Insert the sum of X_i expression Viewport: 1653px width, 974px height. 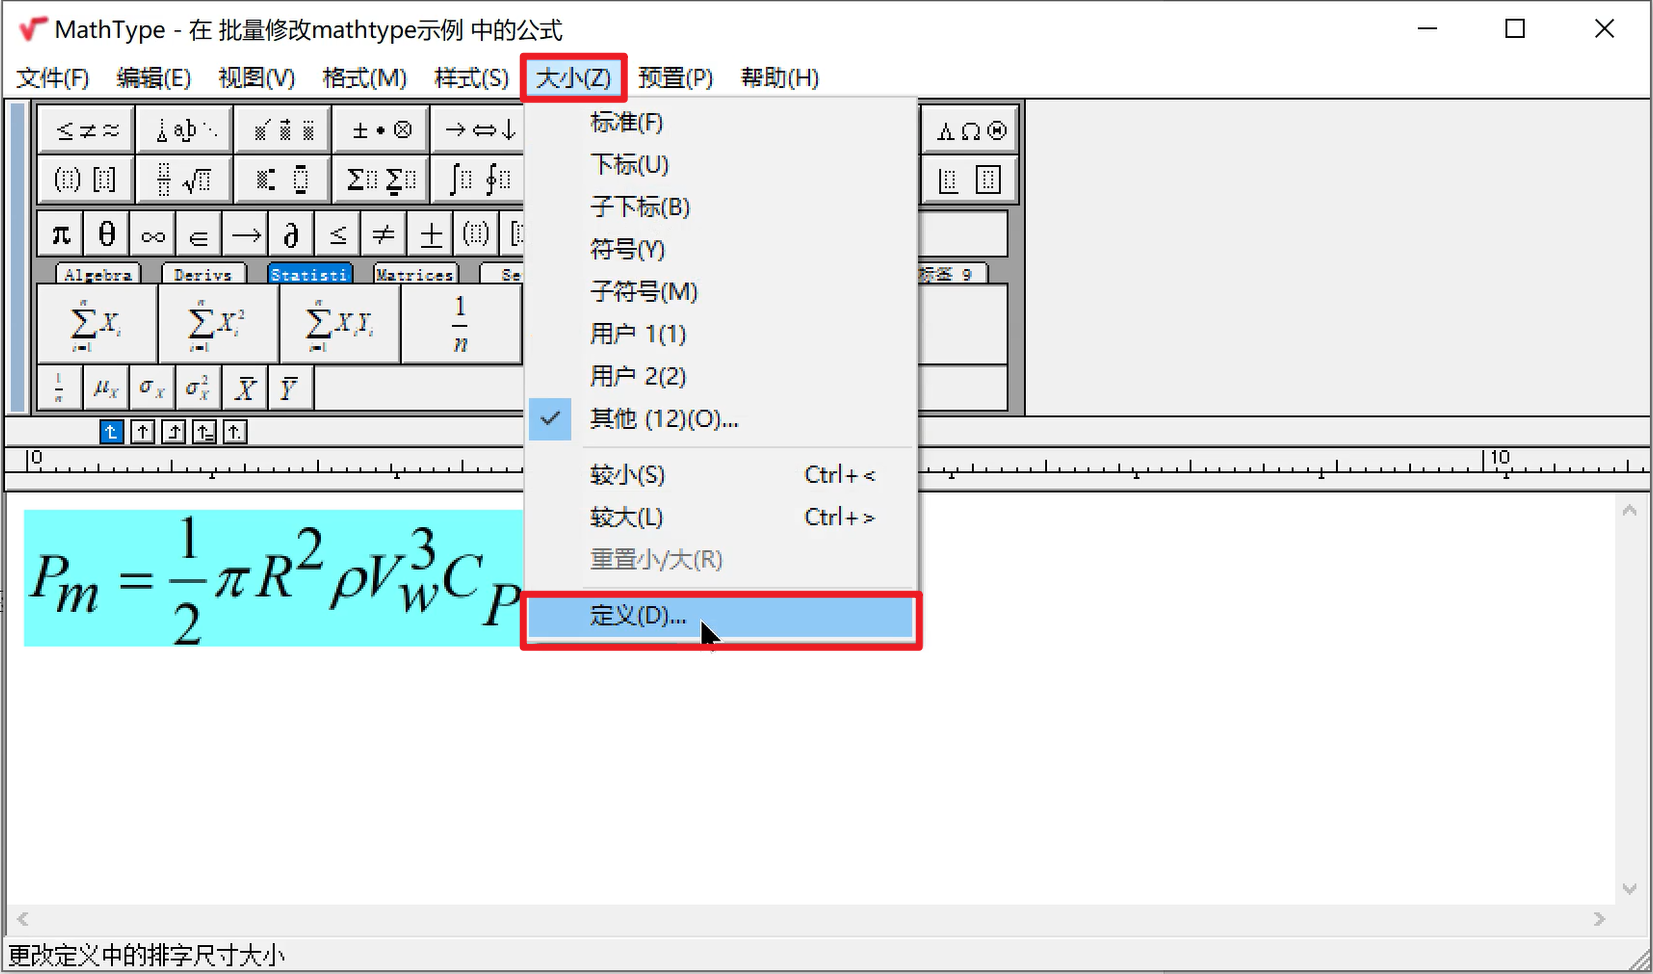click(x=97, y=324)
